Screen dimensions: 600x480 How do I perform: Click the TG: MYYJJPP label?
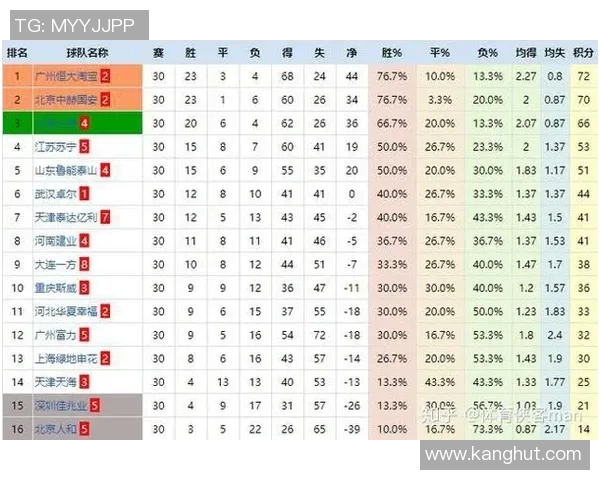77,24
